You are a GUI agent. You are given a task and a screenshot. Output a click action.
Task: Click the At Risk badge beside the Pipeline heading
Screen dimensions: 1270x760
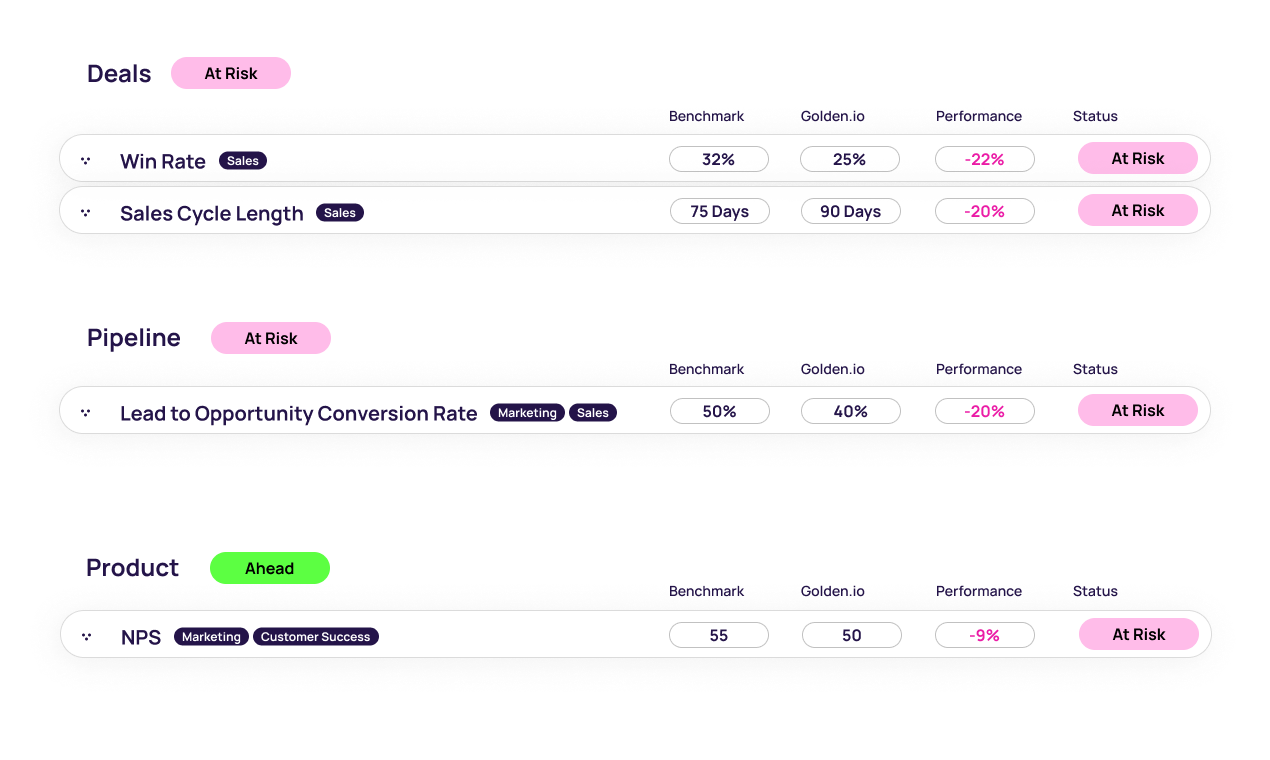[x=270, y=338]
